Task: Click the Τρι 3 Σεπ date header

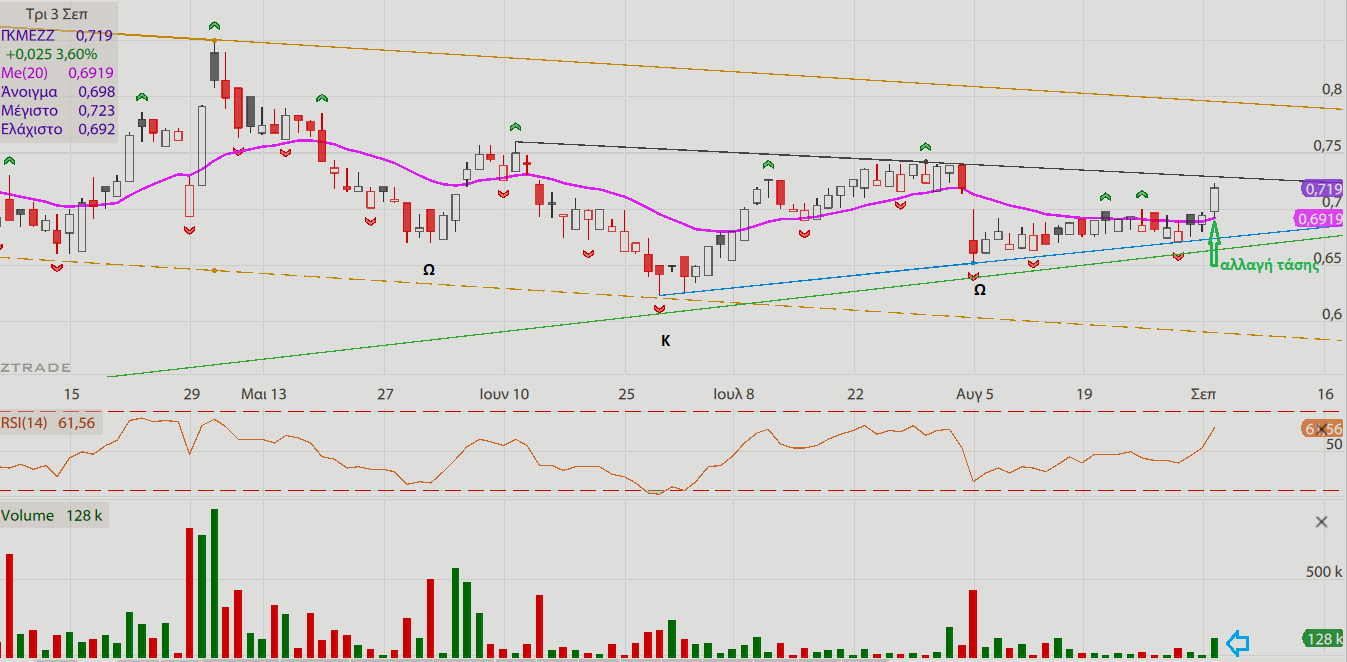Action: 59,16
